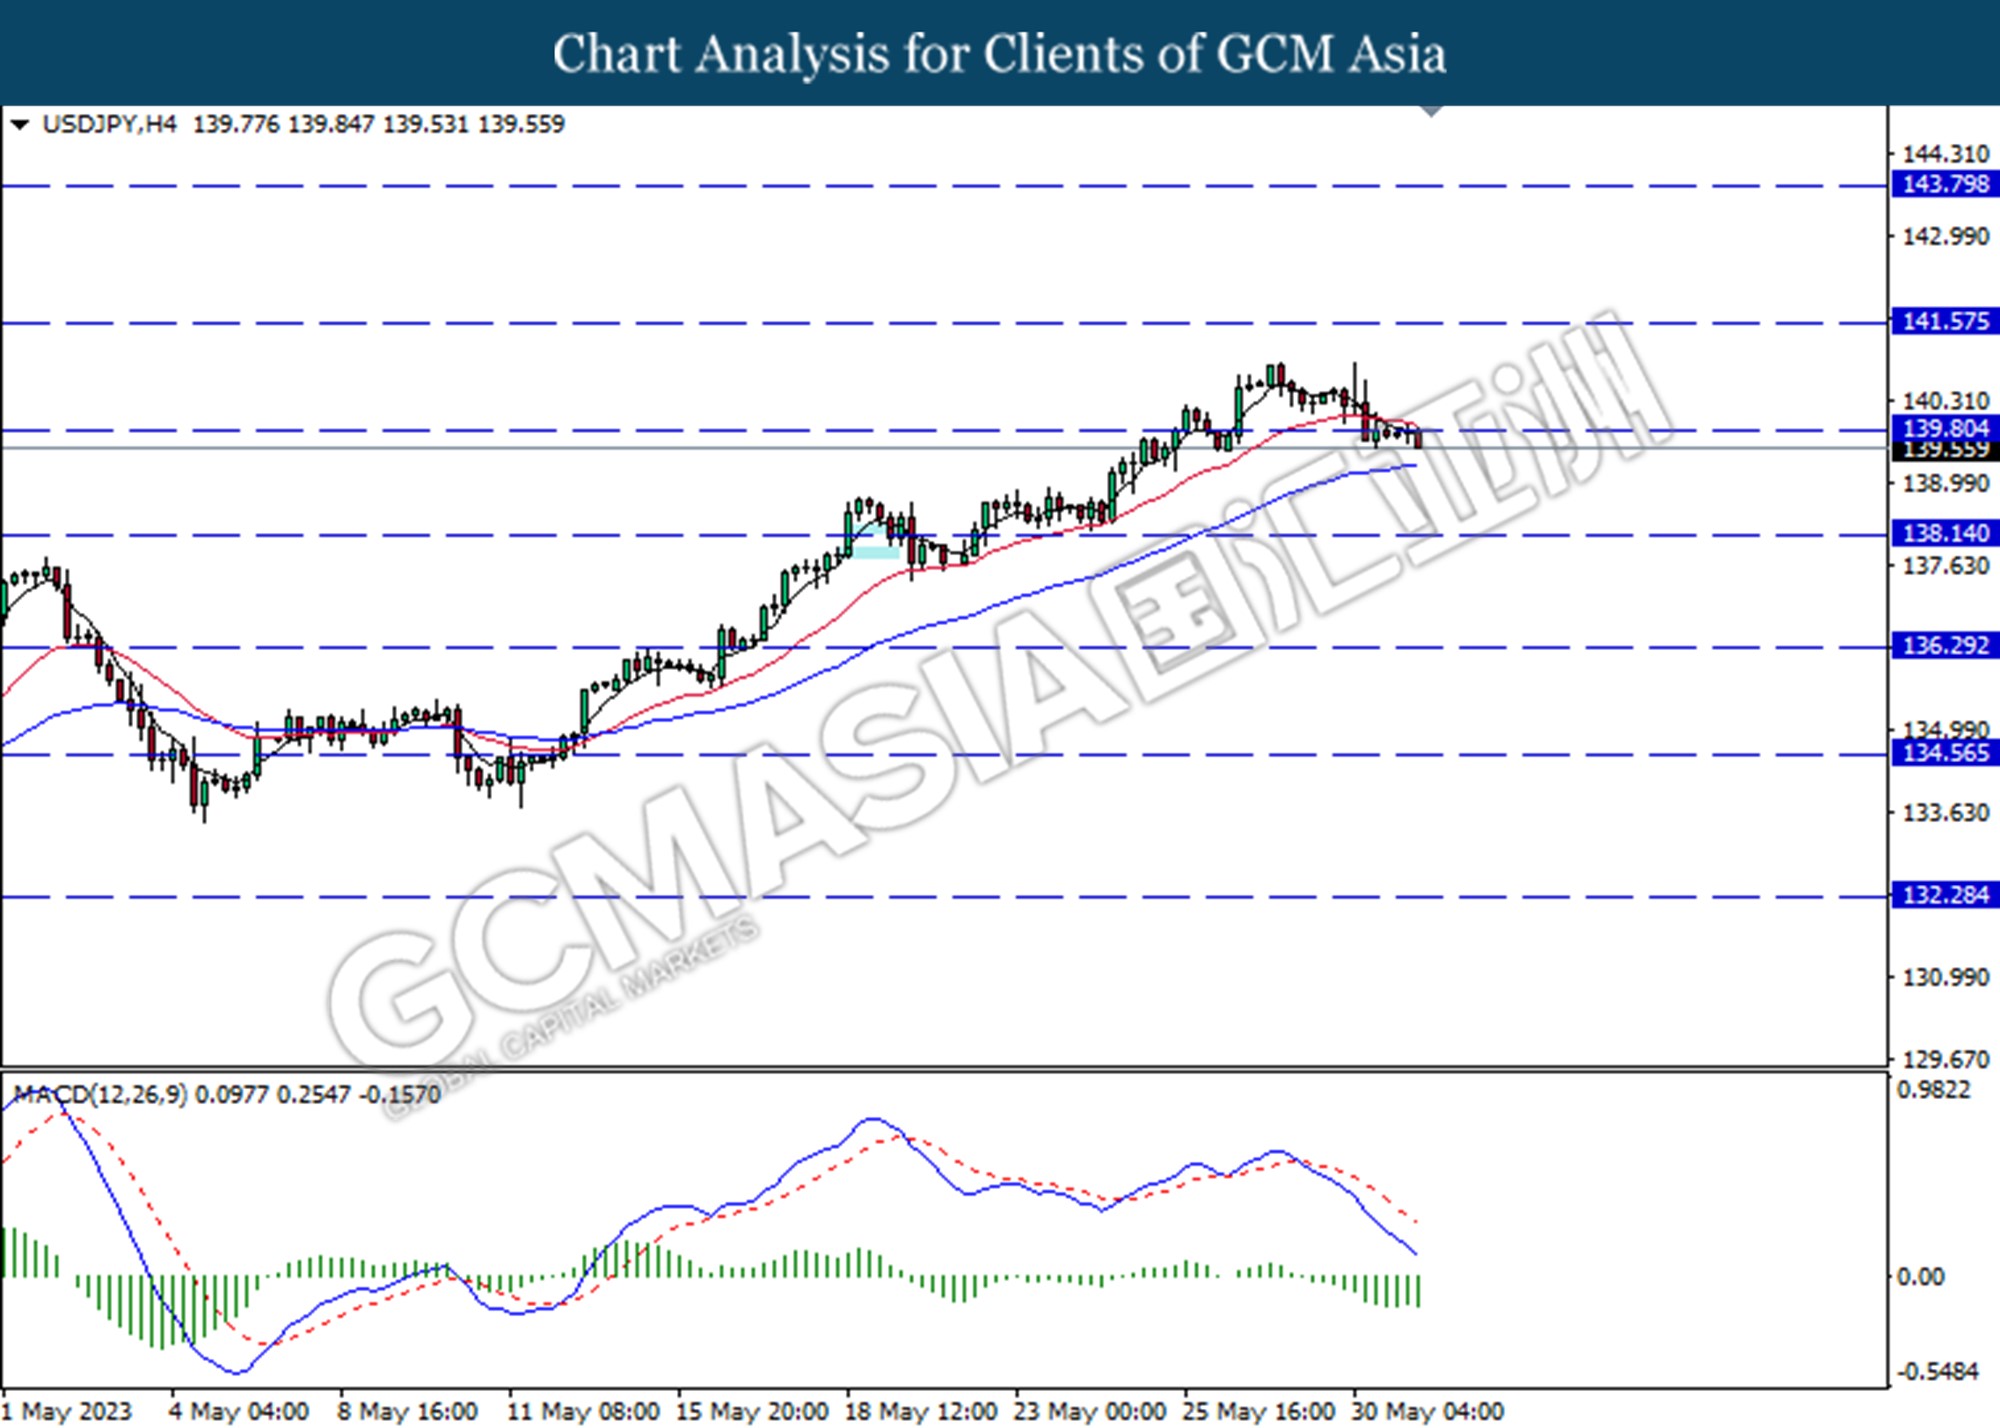This screenshot has height=1428, width=2000.
Task: Click the 129.670 price axis value
Action: (1945, 1059)
